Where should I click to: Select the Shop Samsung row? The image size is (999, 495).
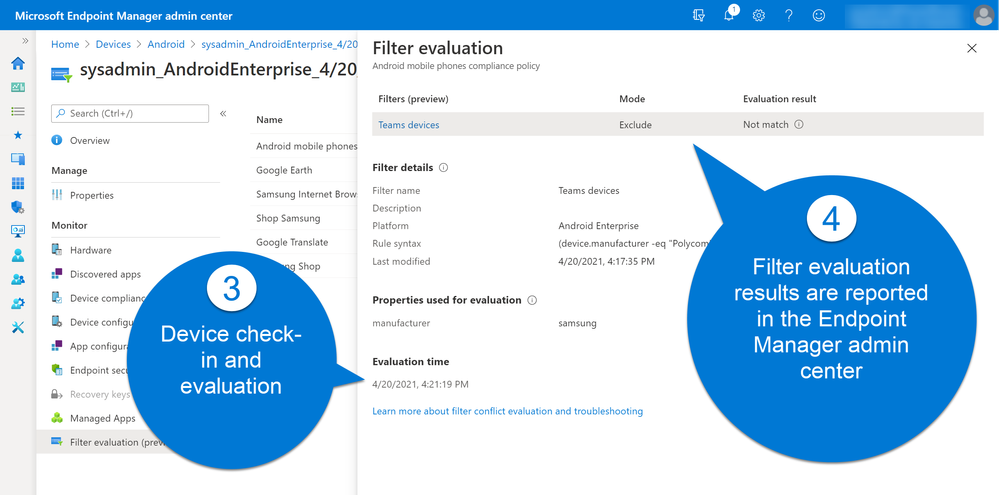pyautogui.click(x=288, y=219)
